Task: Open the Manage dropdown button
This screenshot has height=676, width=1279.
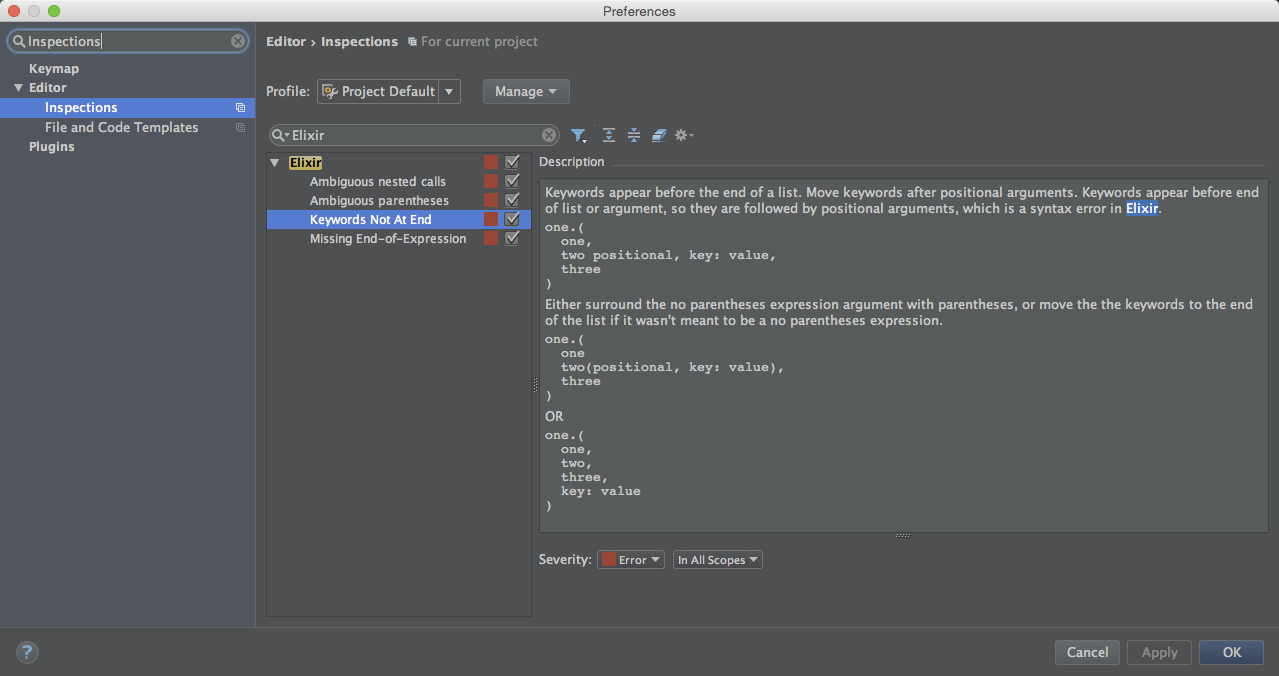Action: 526,91
